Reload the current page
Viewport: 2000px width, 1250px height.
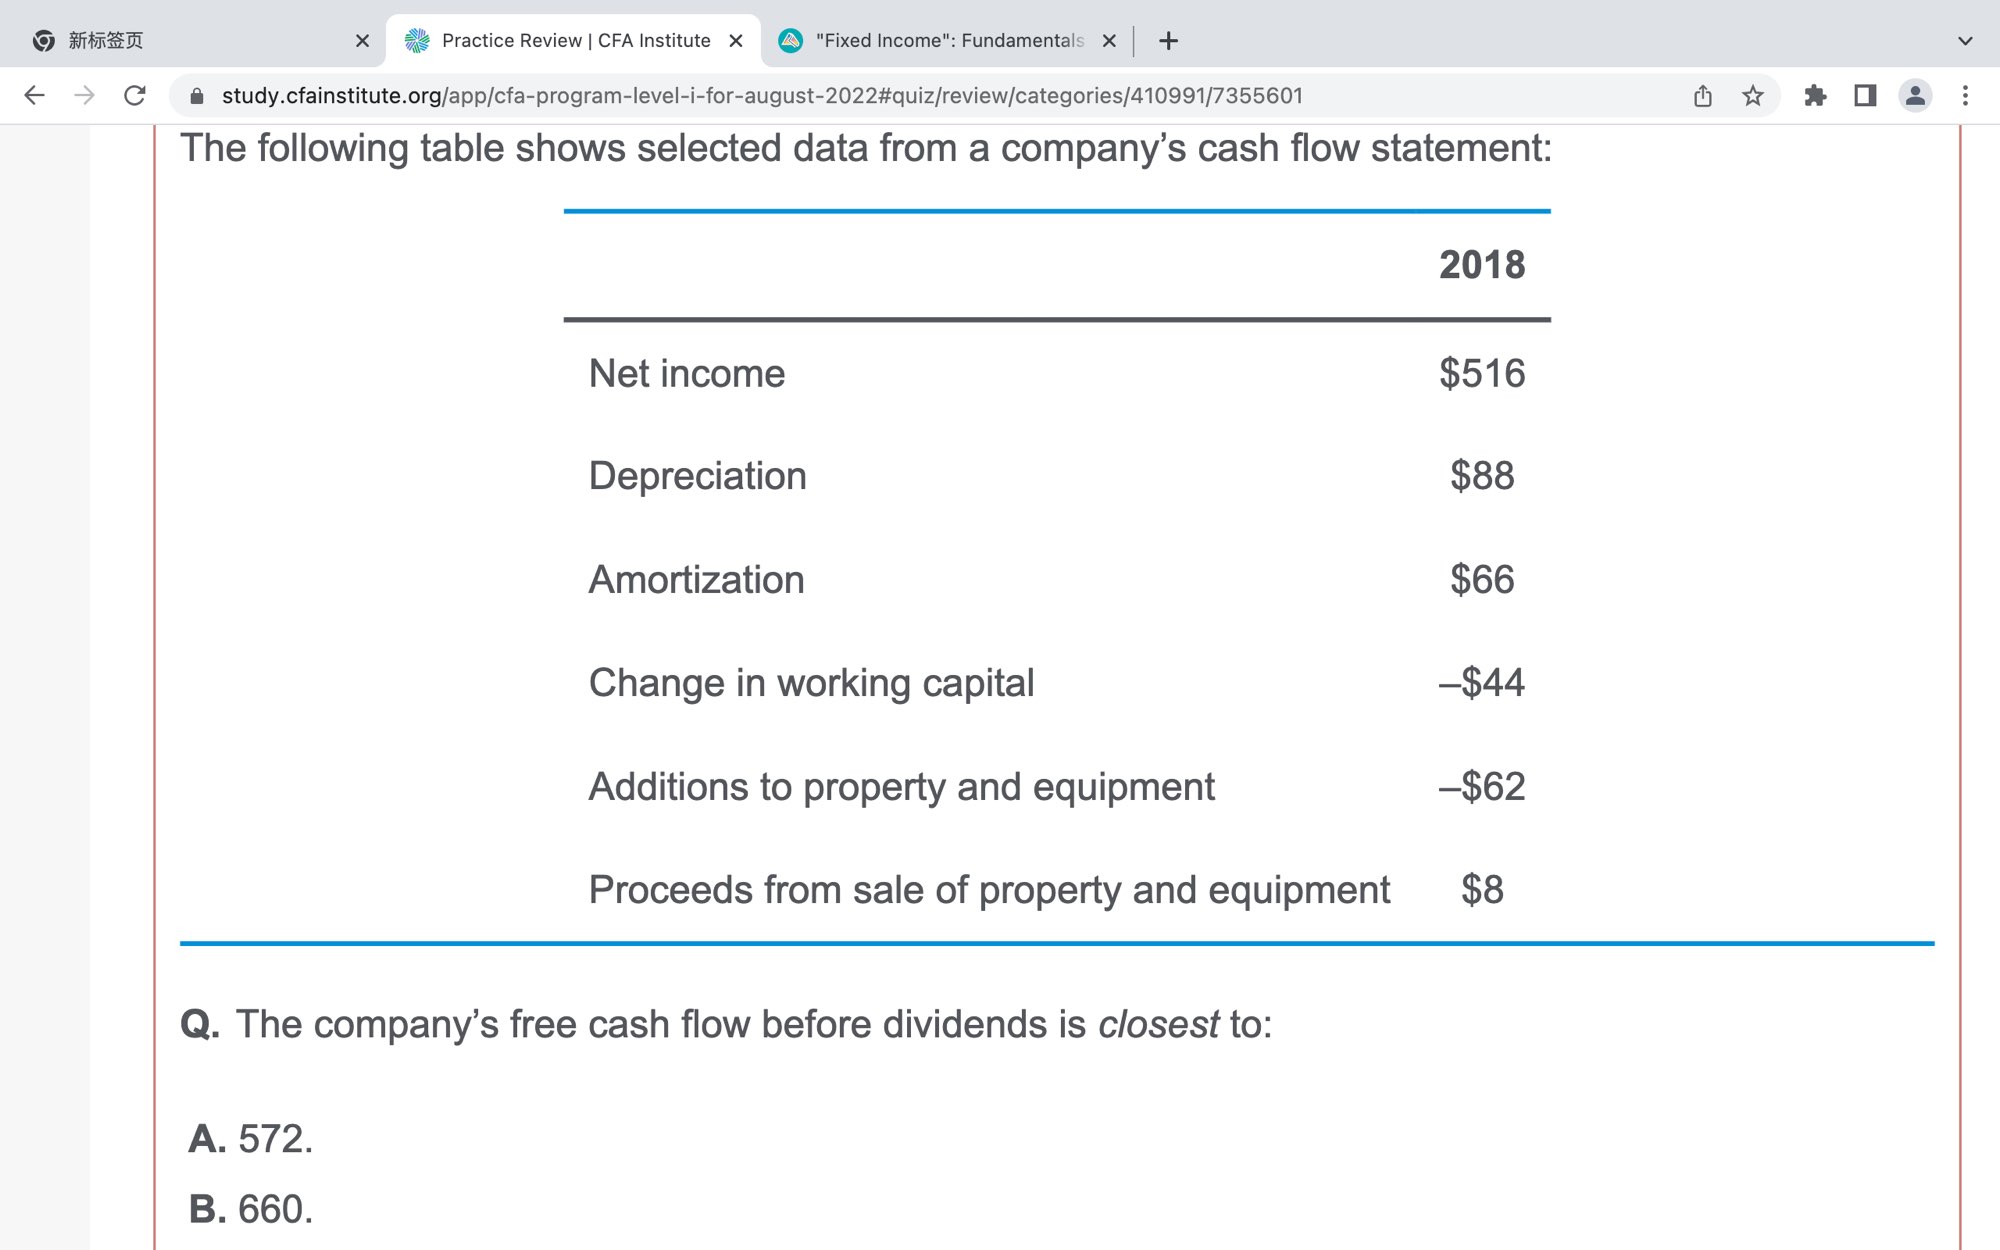click(x=135, y=95)
